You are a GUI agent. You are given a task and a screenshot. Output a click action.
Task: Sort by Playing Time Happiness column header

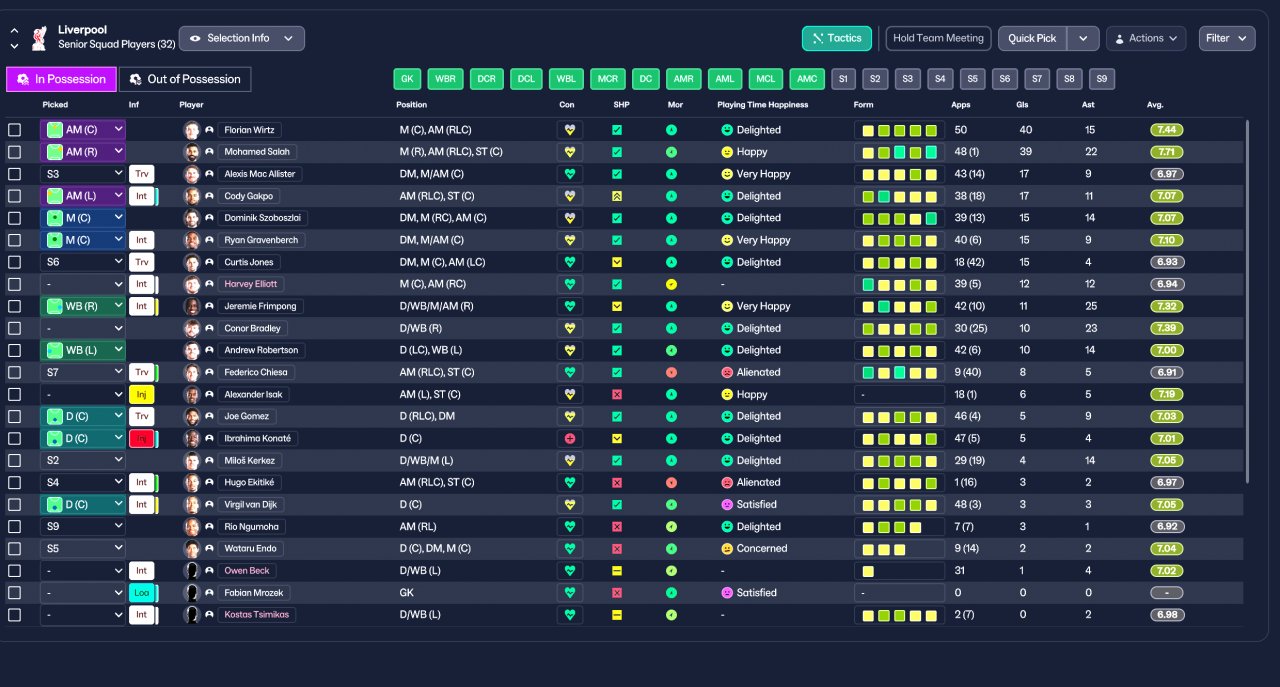point(763,105)
